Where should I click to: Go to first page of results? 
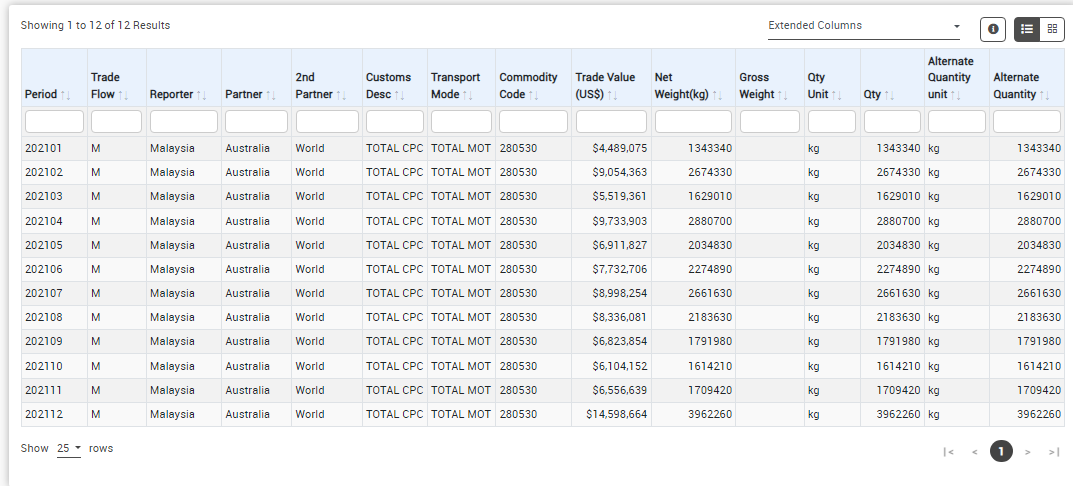[948, 452]
